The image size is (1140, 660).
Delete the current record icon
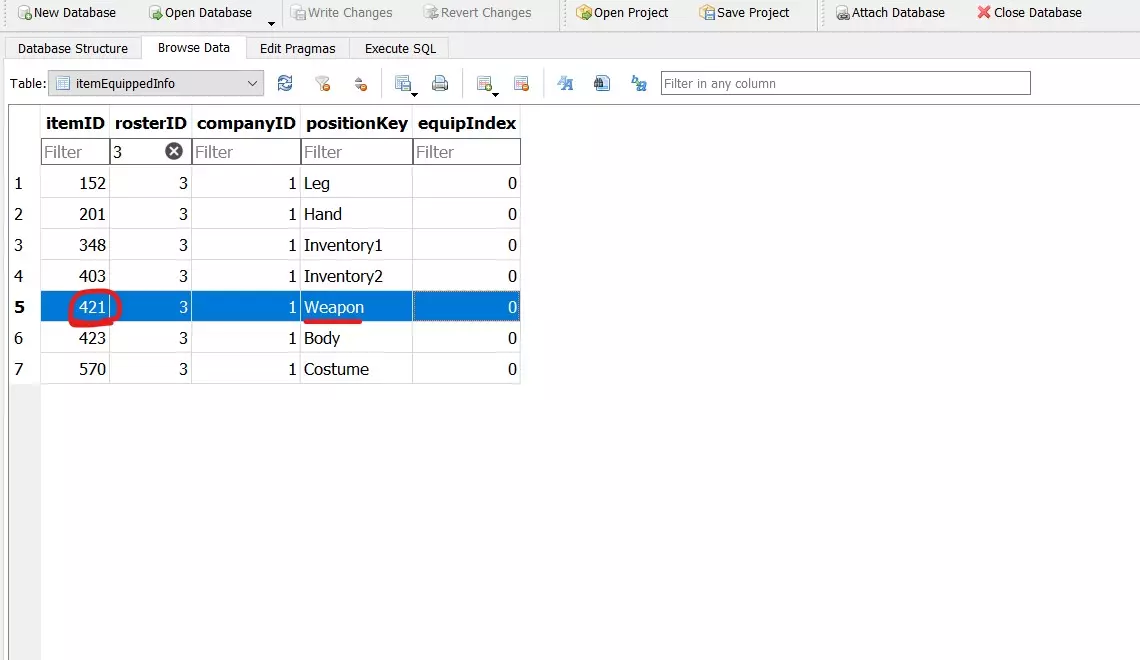(x=521, y=84)
